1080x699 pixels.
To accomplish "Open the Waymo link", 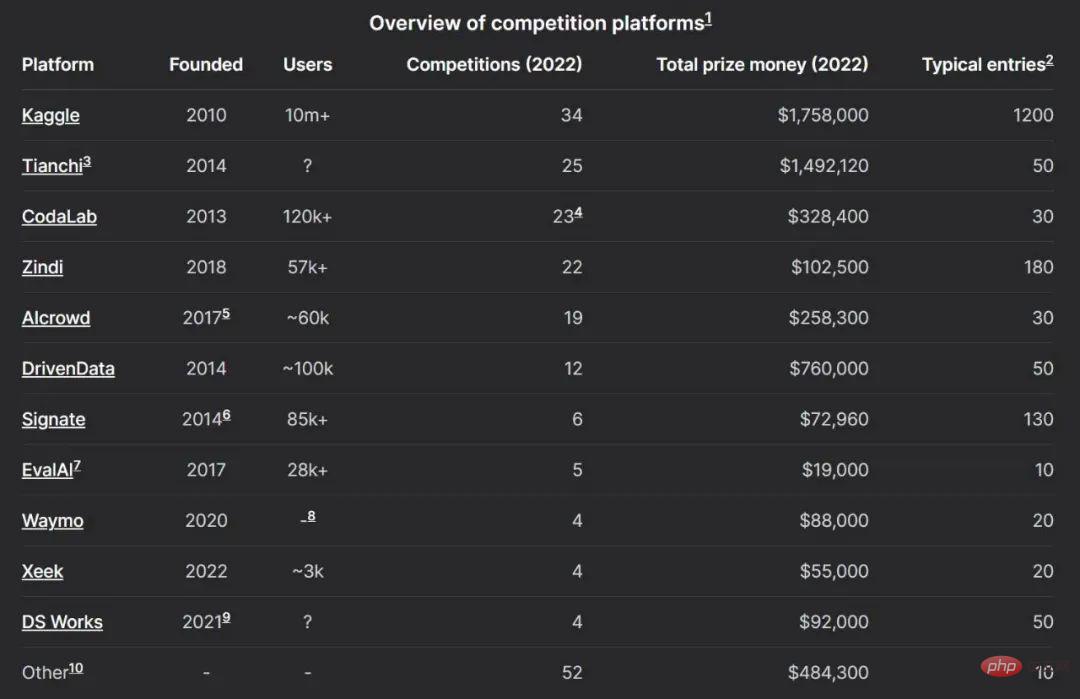I will (52, 522).
